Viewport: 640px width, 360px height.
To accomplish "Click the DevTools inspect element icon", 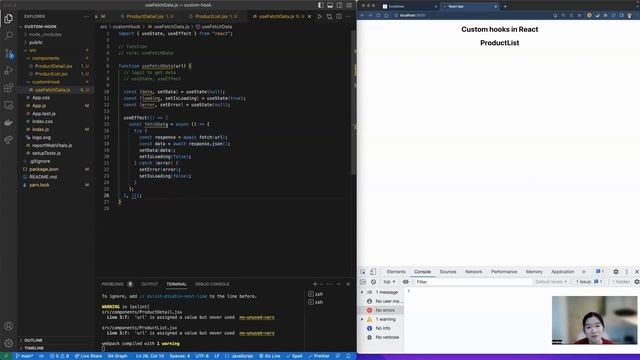I will [x=363, y=272].
